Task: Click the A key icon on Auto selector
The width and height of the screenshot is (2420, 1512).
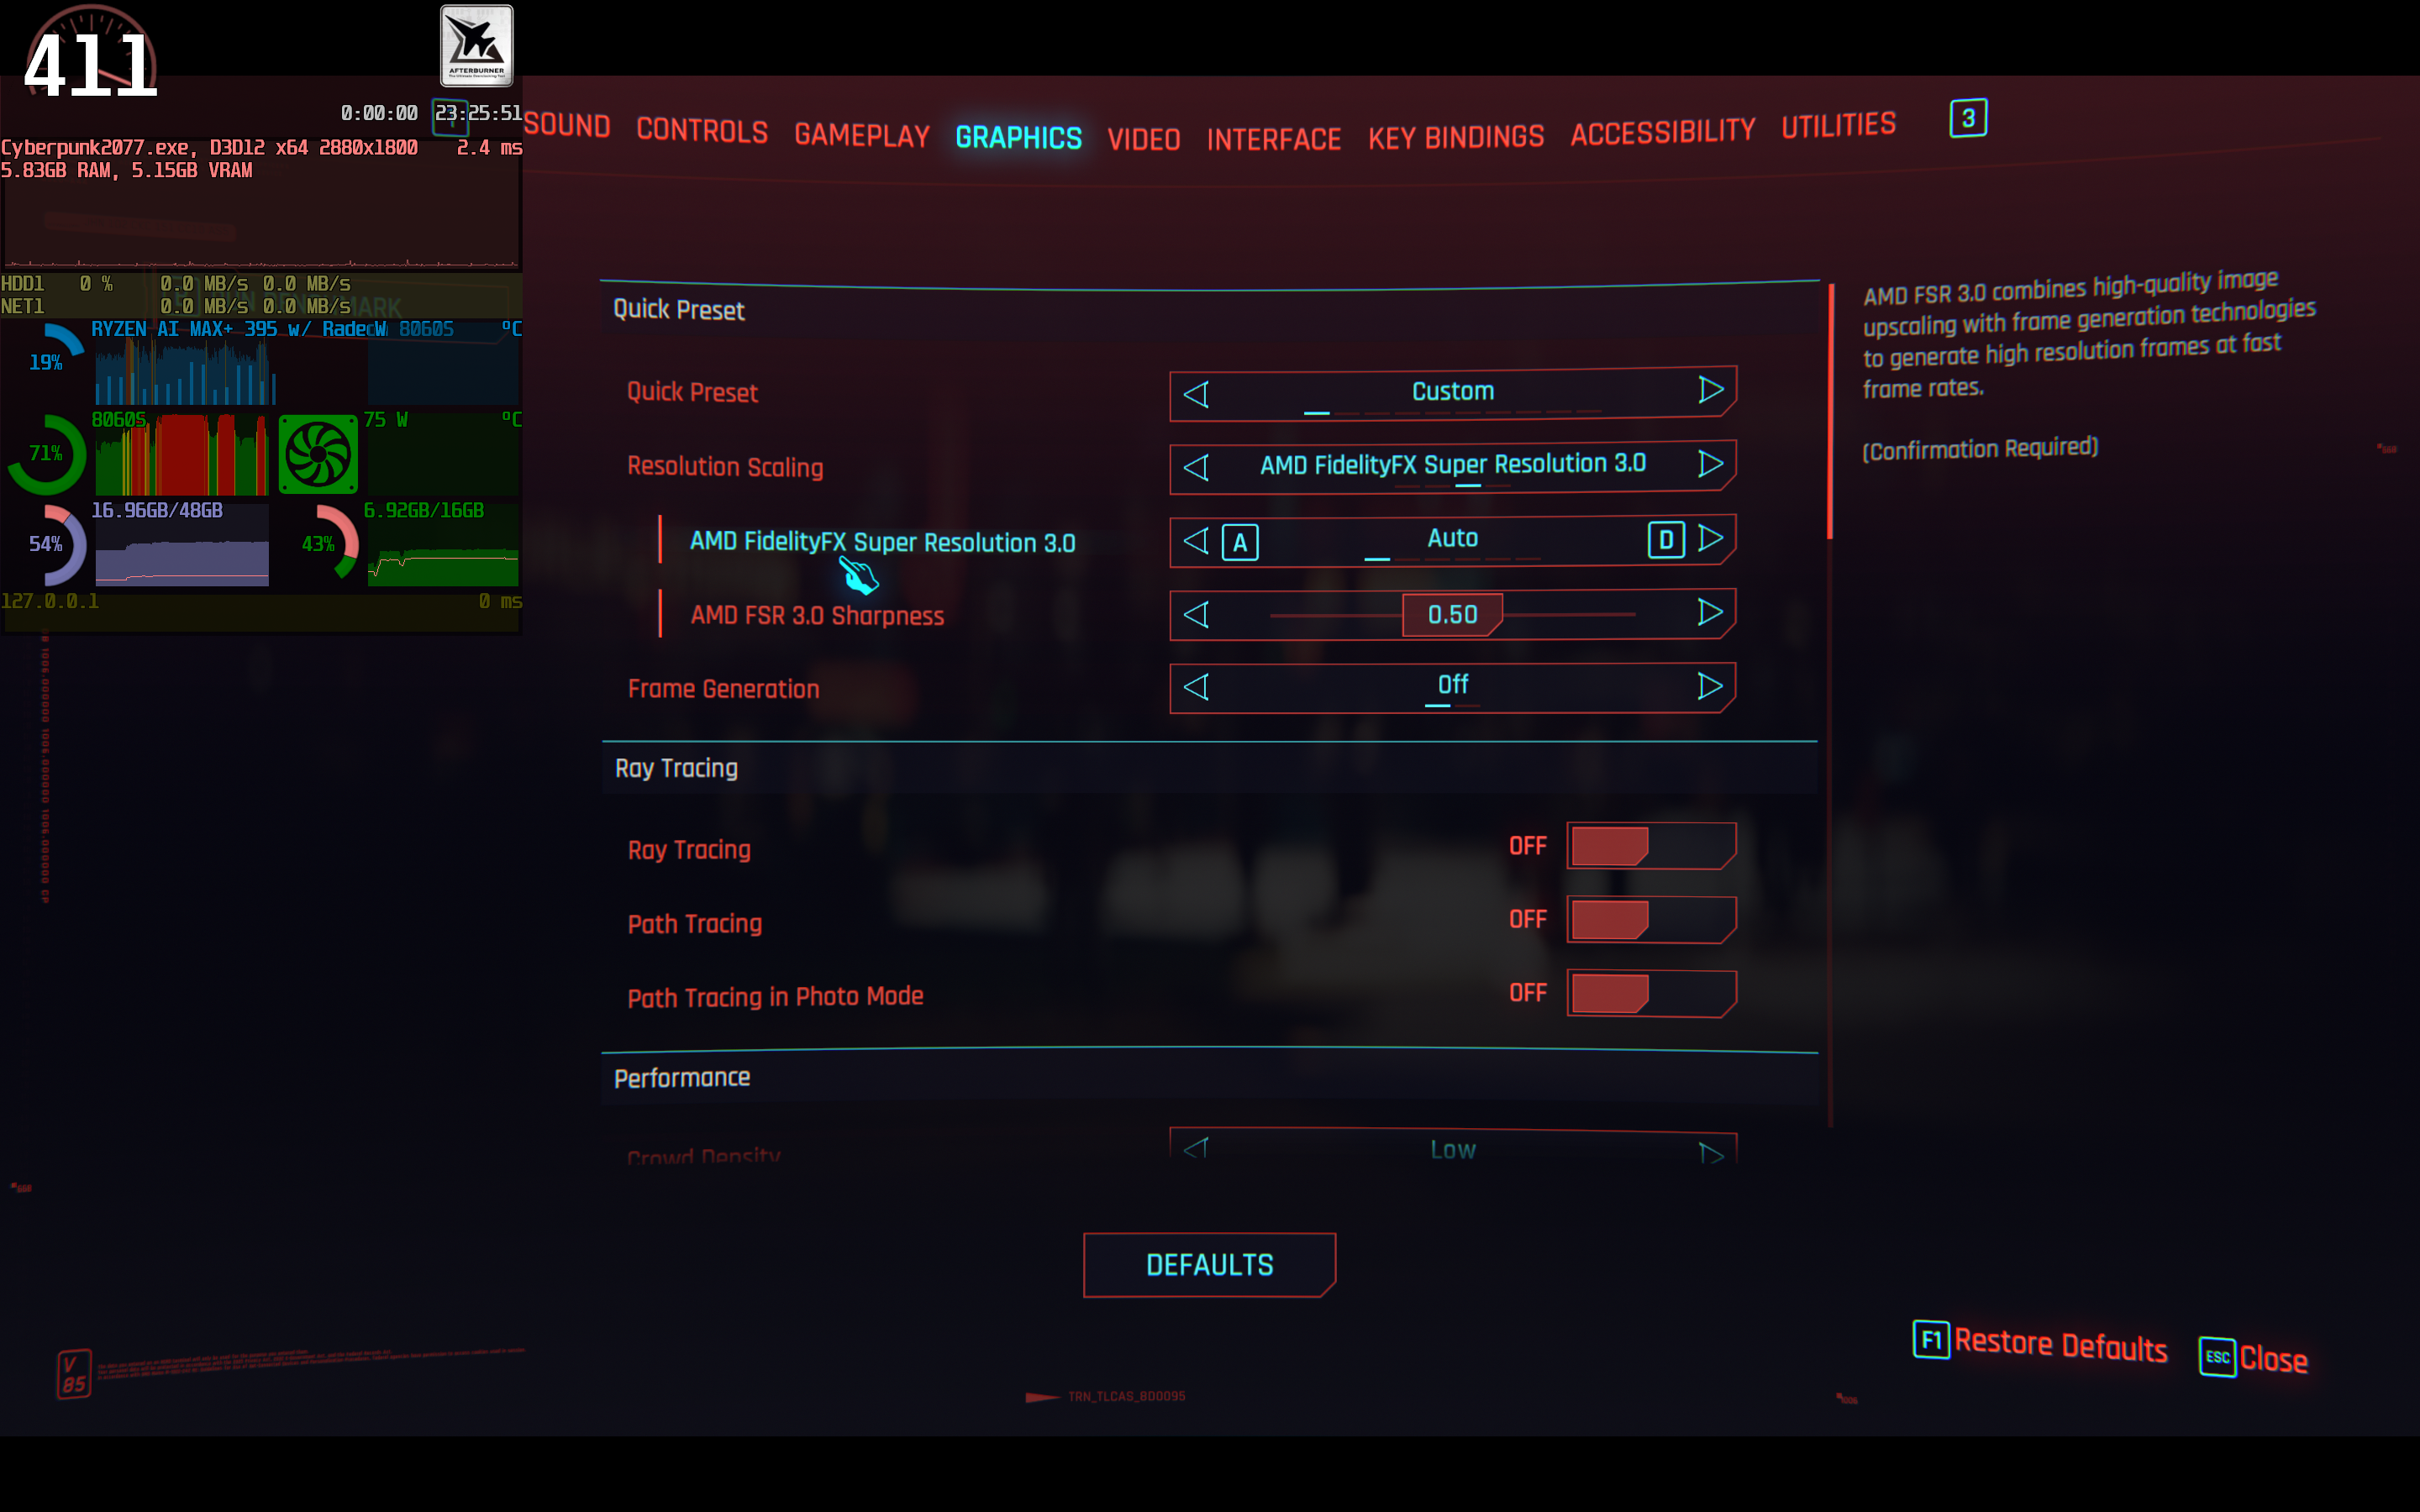Action: point(1240,542)
